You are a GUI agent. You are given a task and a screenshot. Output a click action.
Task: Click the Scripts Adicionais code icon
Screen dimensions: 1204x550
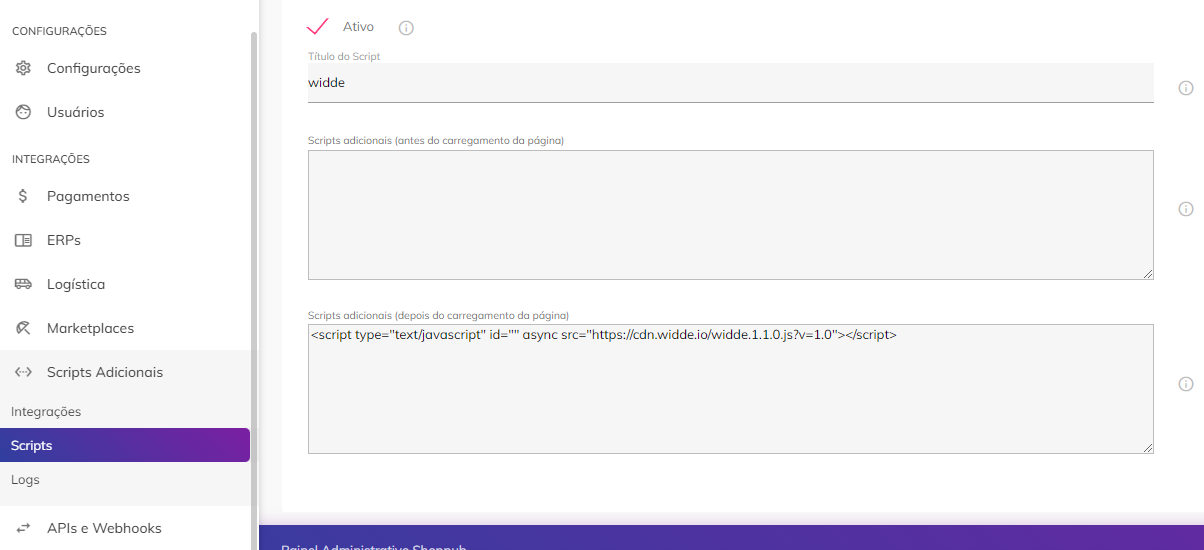tap(23, 372)
